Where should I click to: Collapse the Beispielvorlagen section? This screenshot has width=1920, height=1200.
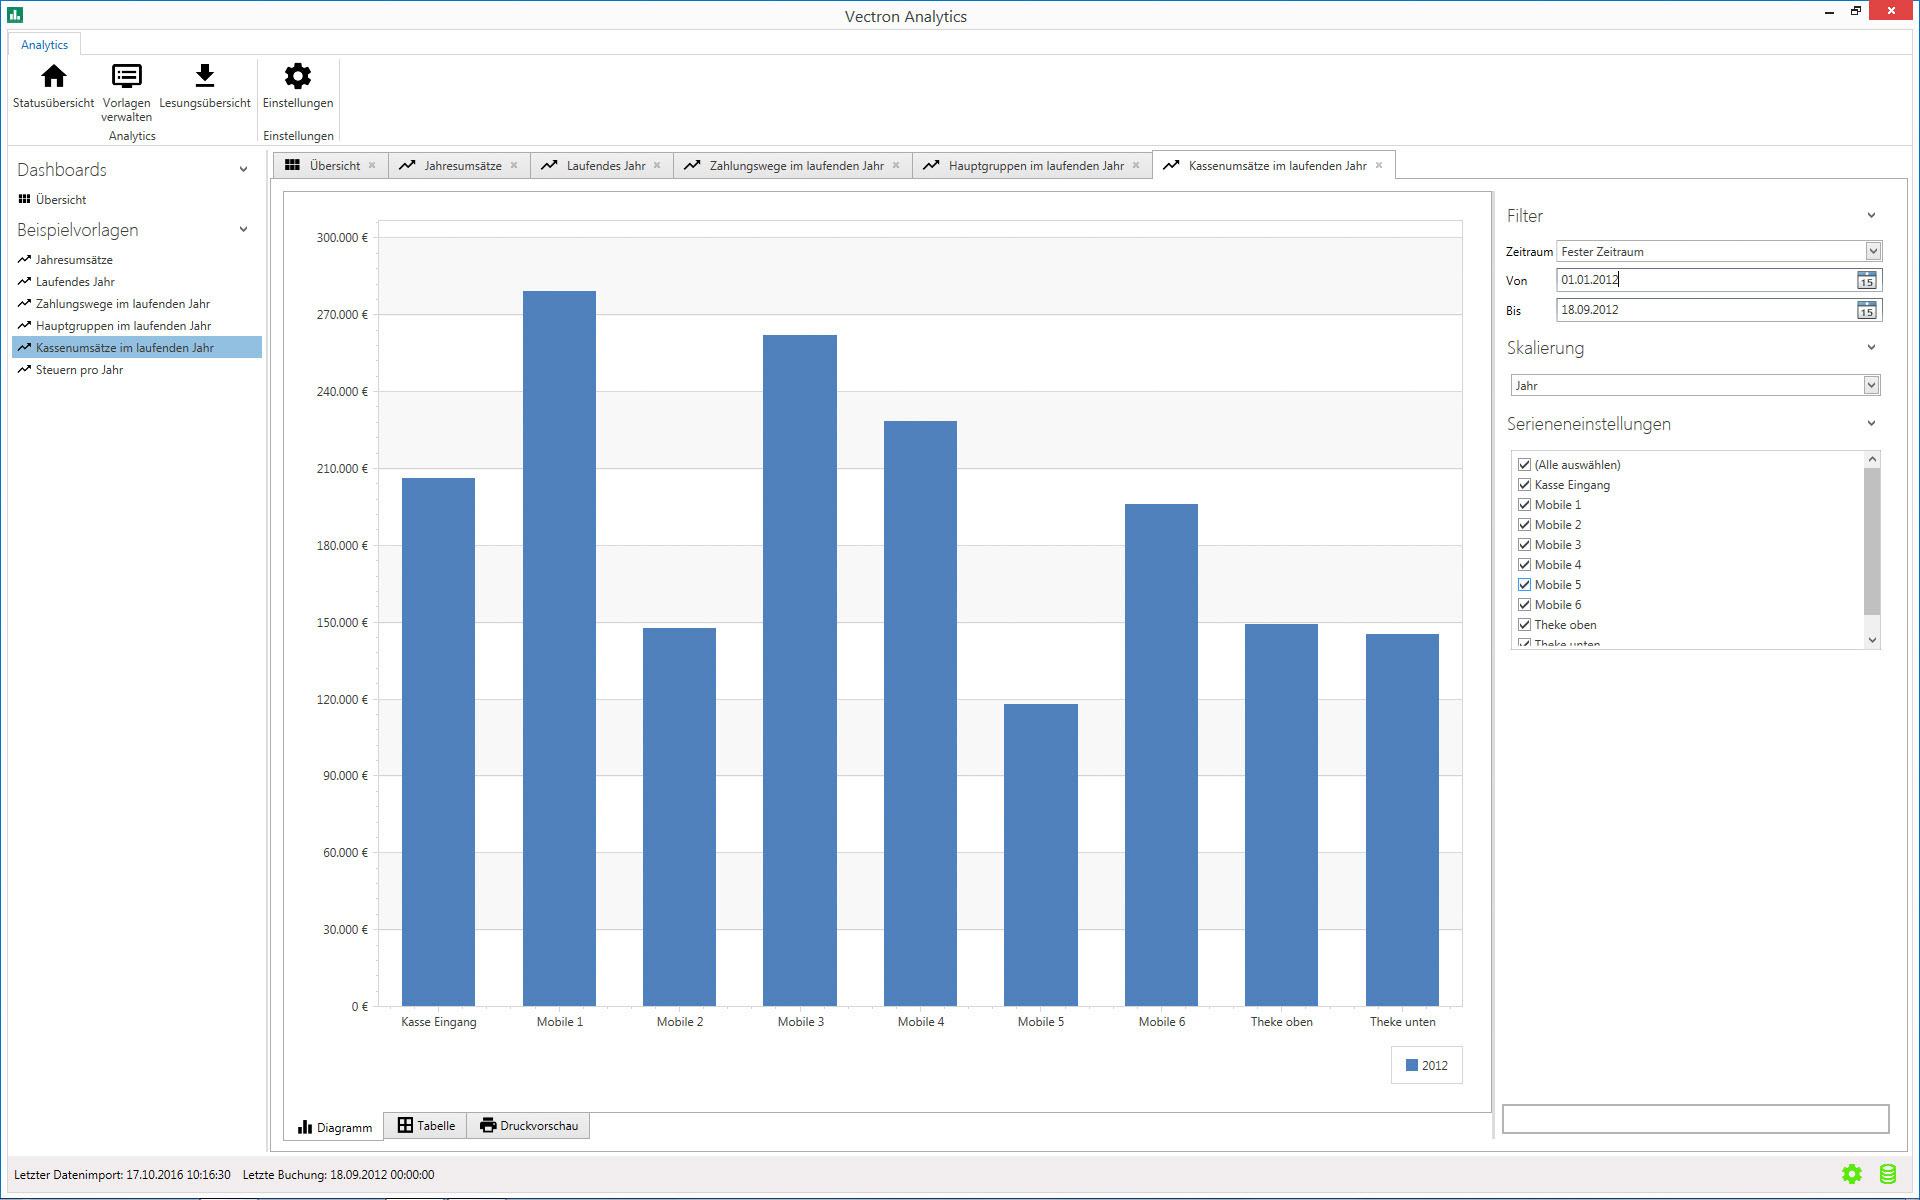click(243, 230)
